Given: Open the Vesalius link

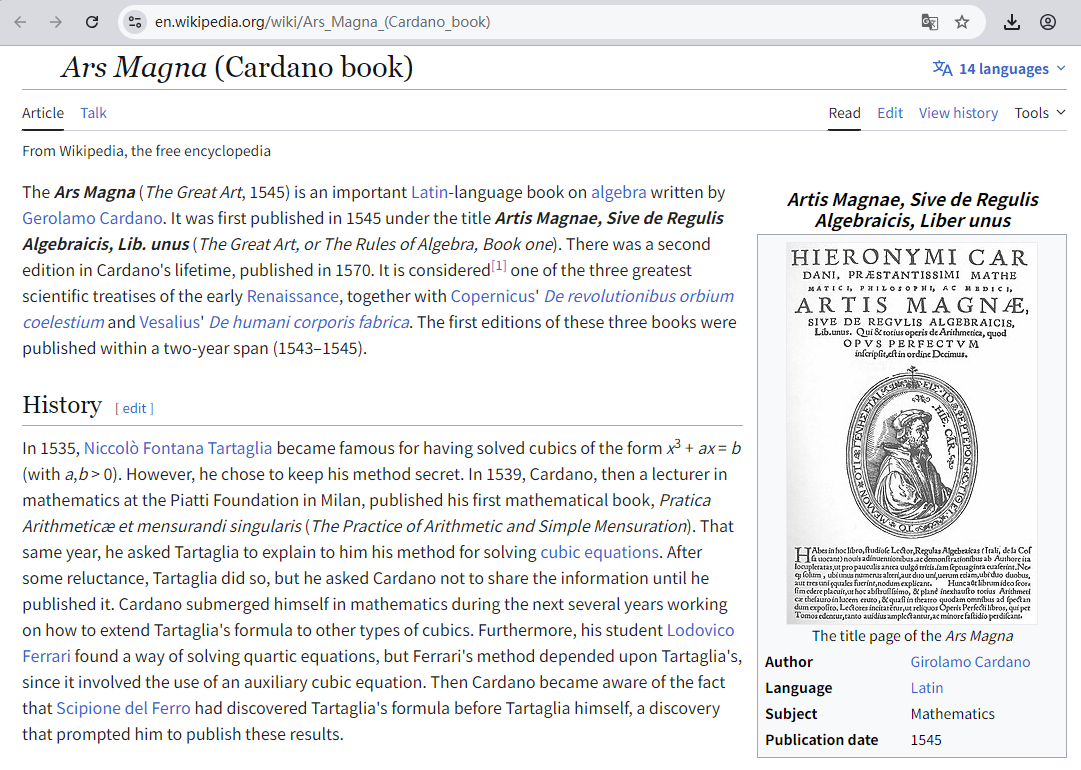Looking at the screenshot, I should (x=170, y=323).
